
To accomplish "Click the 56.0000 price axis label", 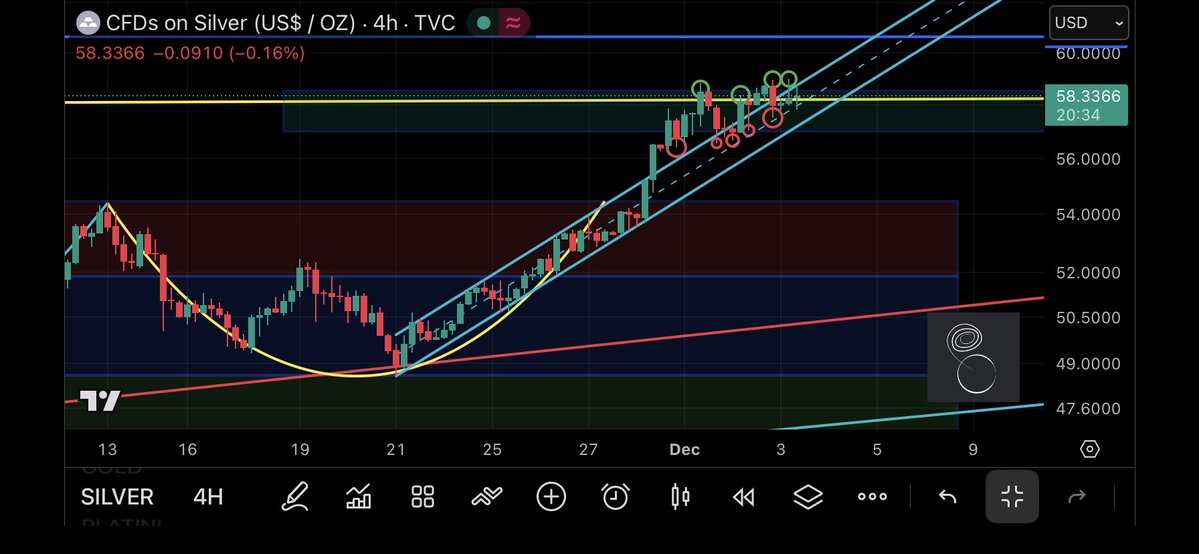I will 1088,159.
